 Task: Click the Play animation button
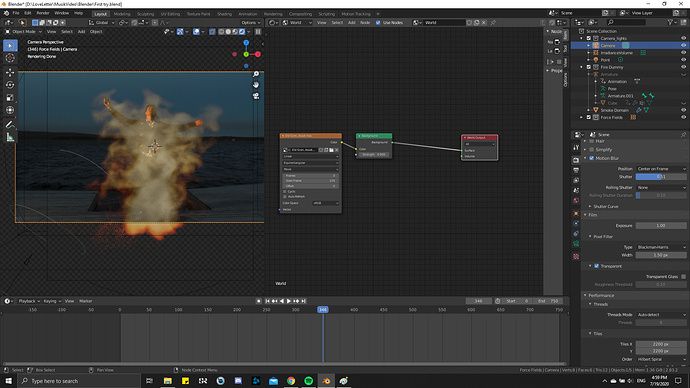point(289,301)
